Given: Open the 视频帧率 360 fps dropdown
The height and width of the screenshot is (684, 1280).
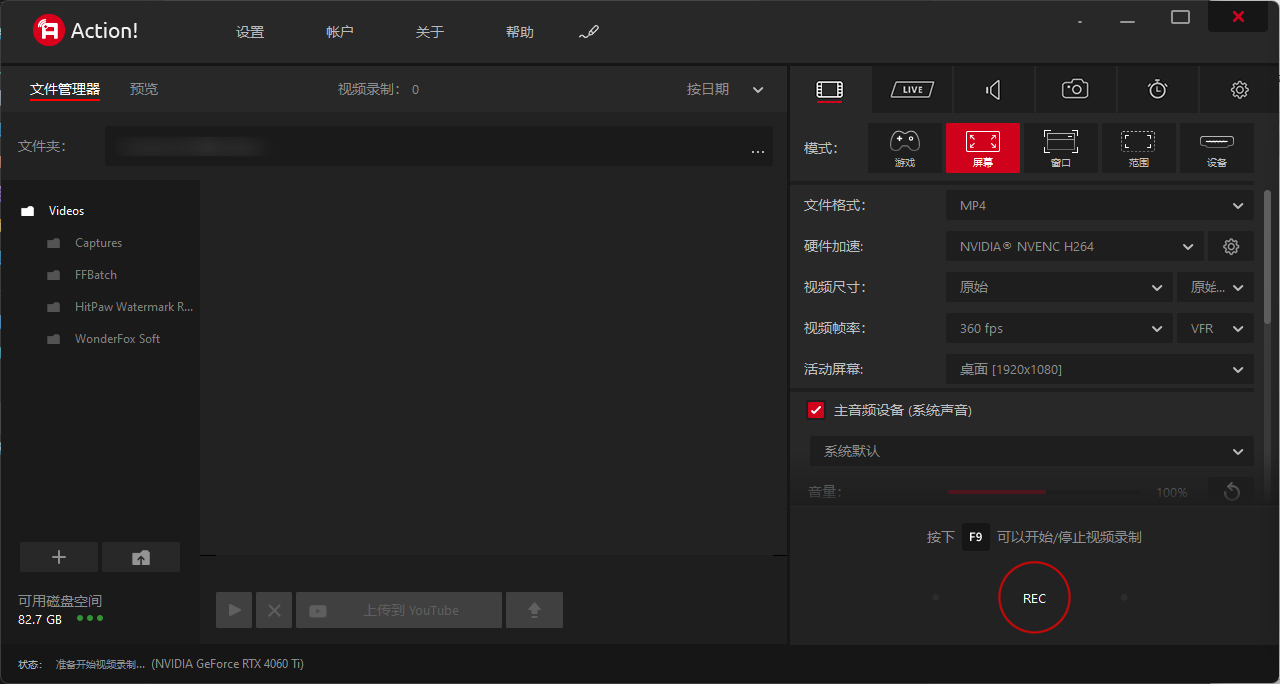Looking at the screenshot, I should pos(1059,328).
